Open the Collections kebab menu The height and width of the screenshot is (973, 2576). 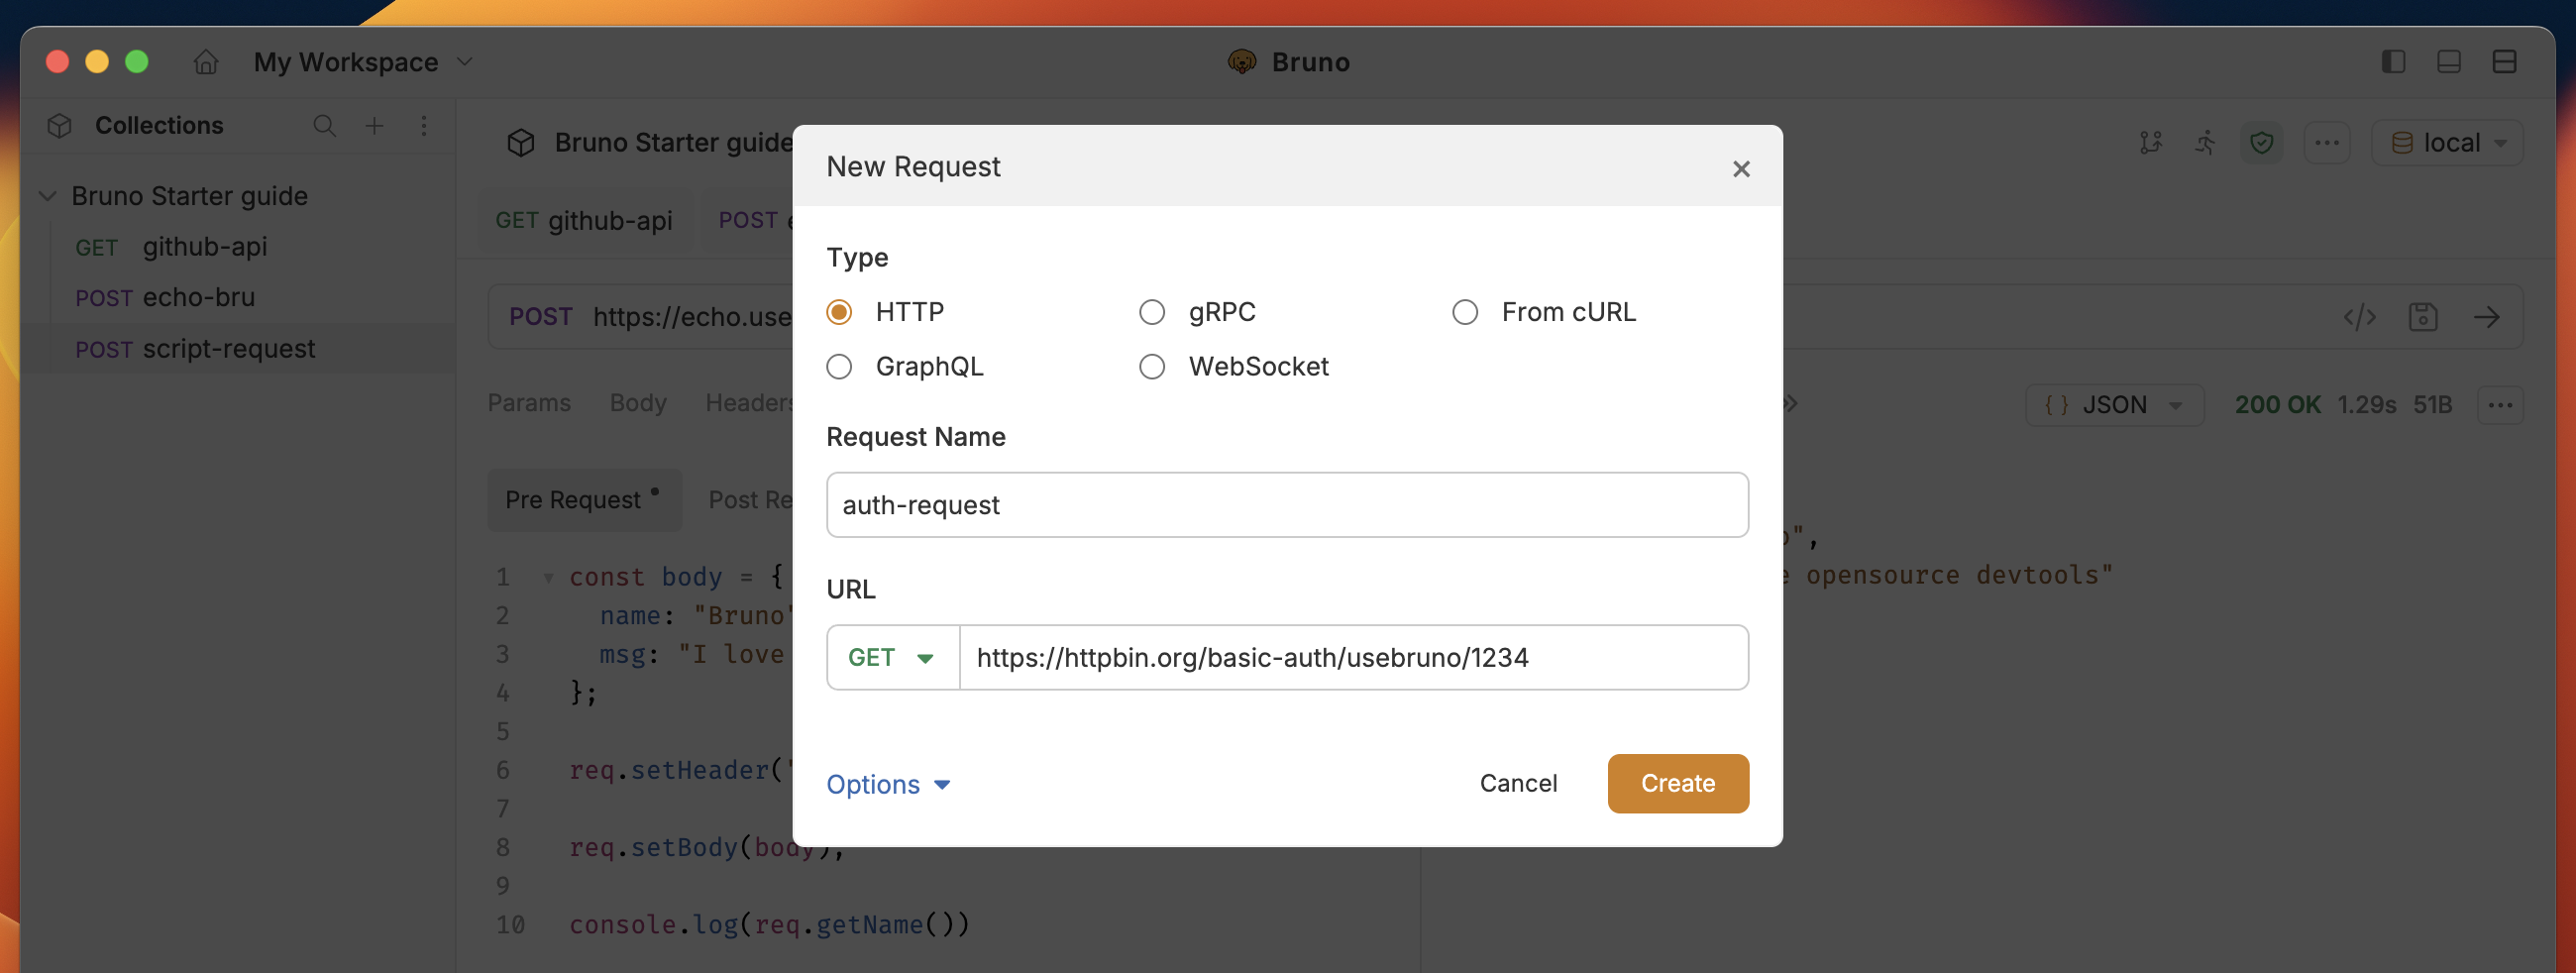tap(424, 126)
